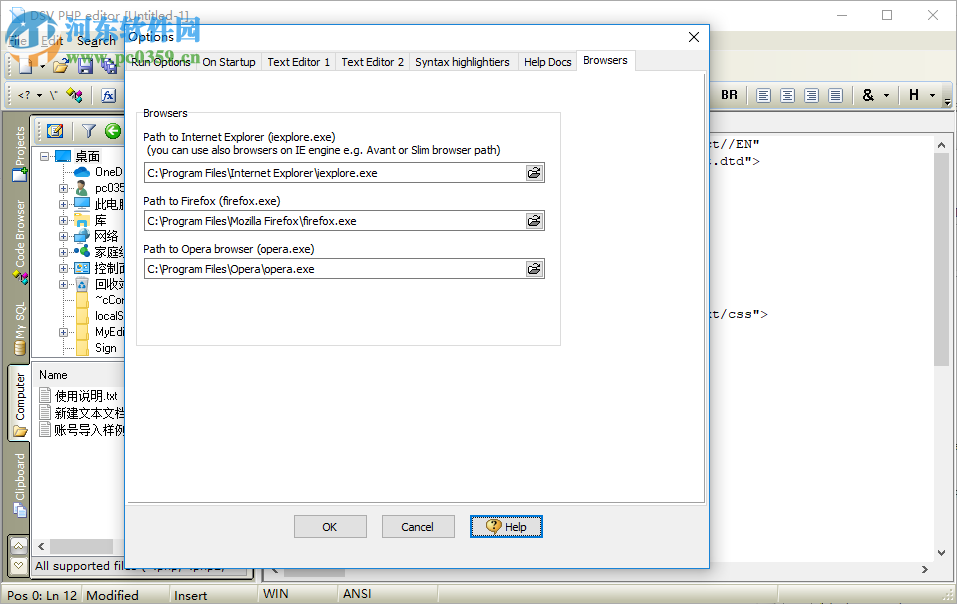Open the Search menu
Screen dimensions: 957x604
coord(95,41)
